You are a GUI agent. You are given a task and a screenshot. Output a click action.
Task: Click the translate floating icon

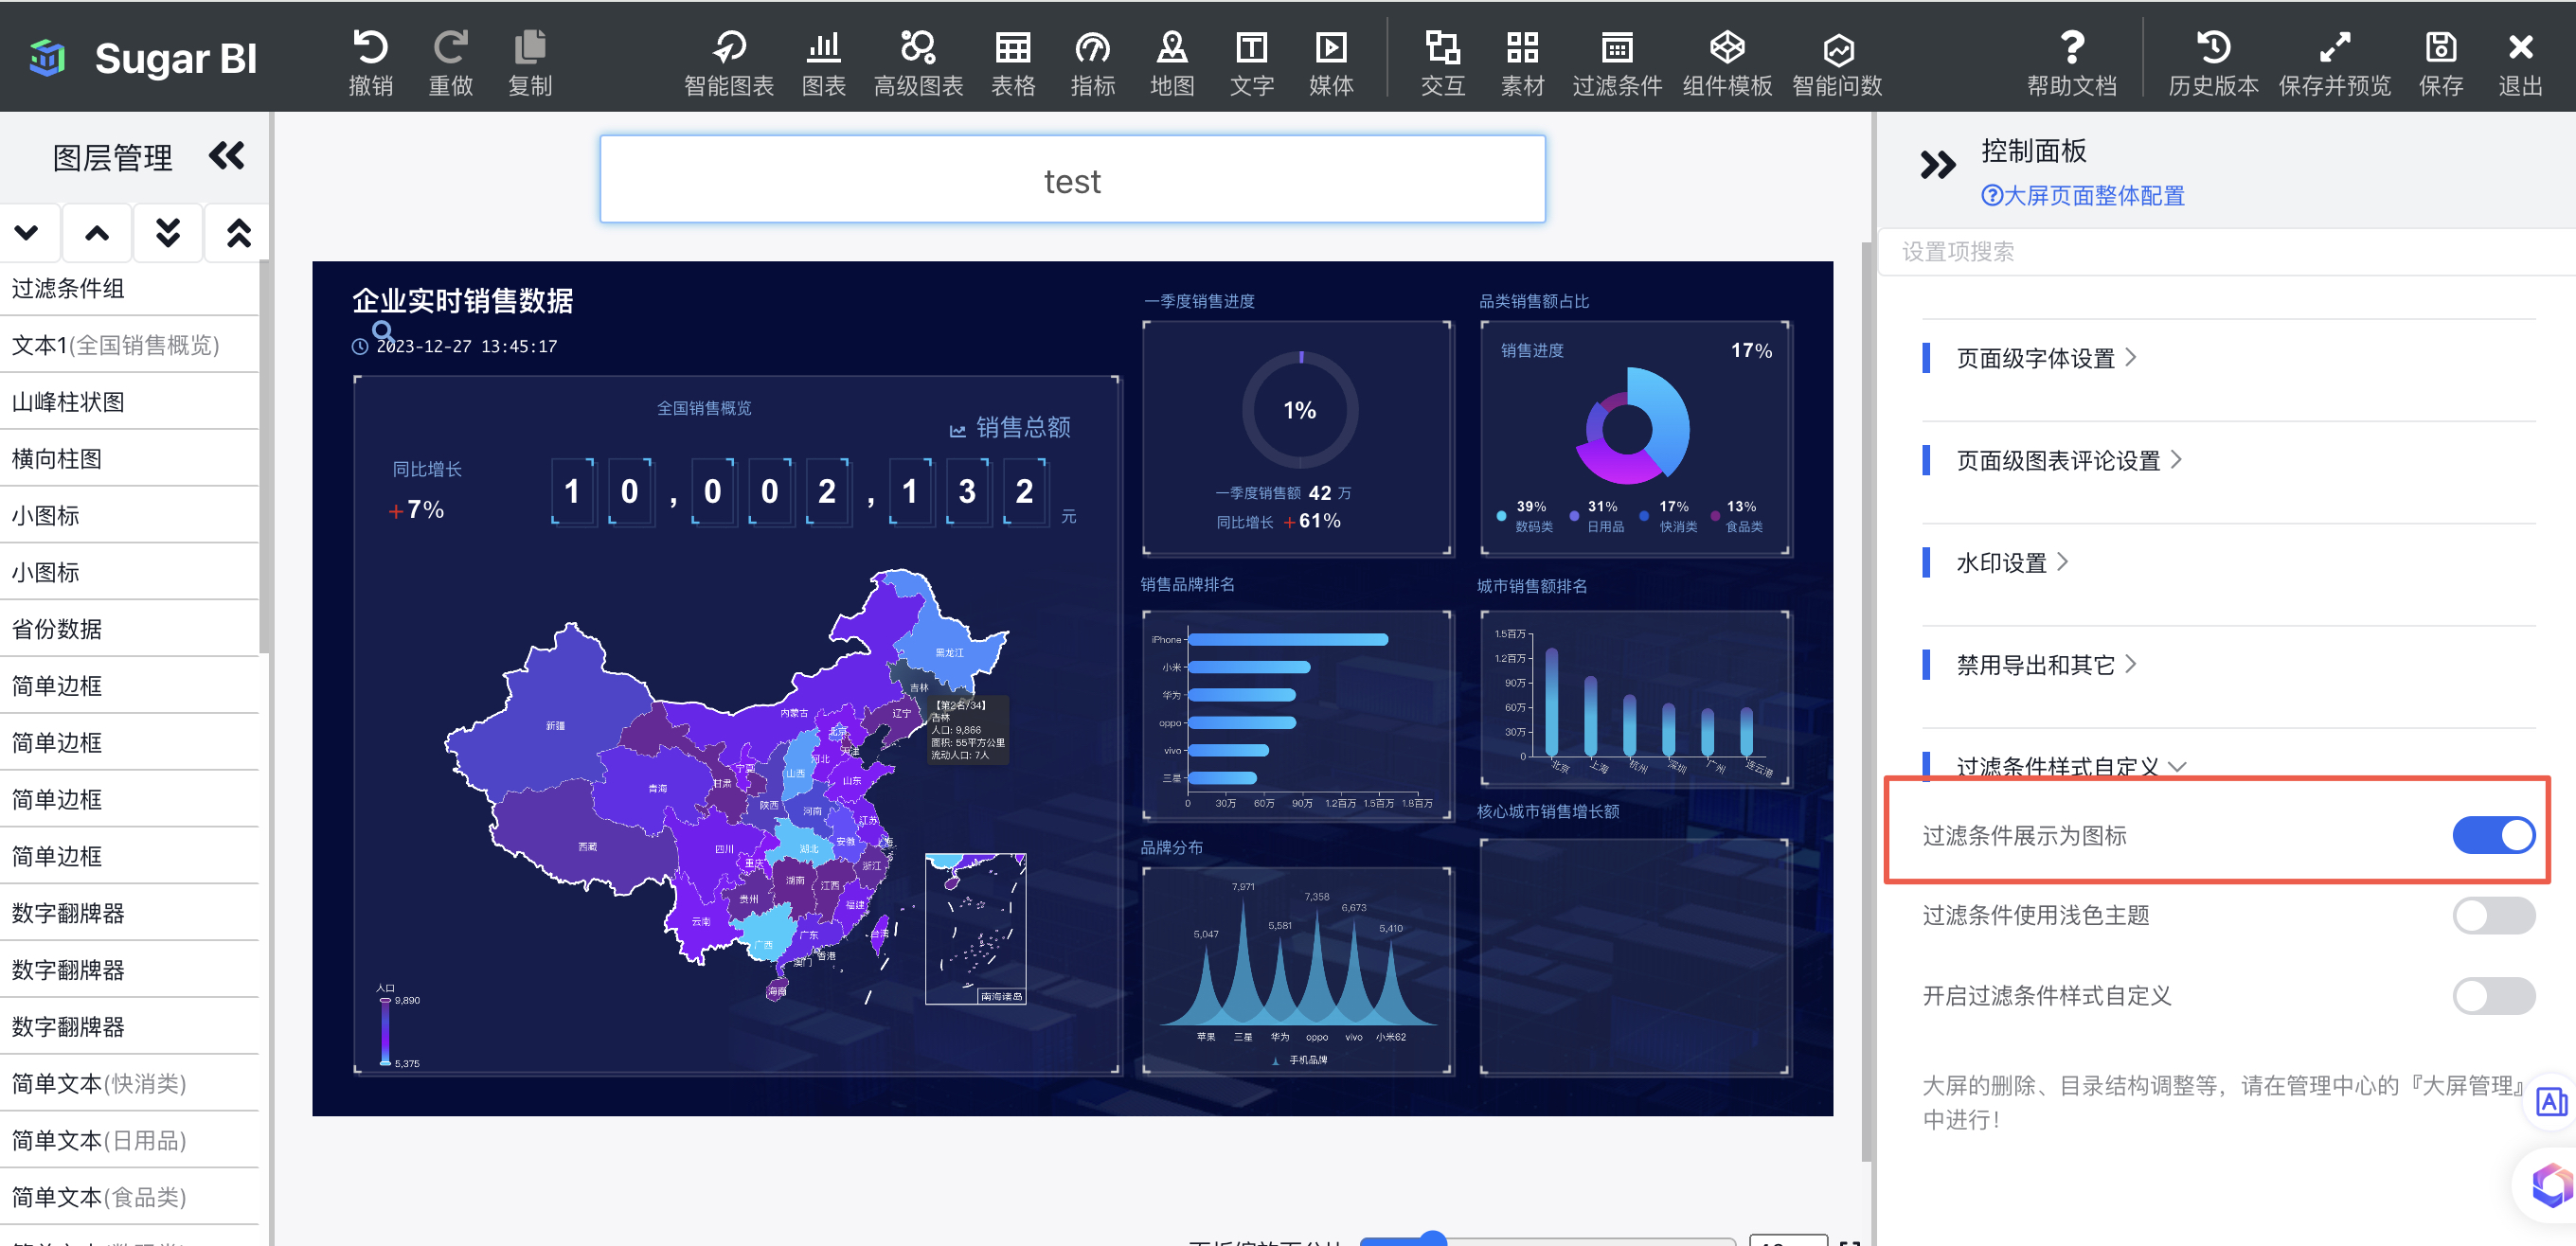(2550, 1102)
